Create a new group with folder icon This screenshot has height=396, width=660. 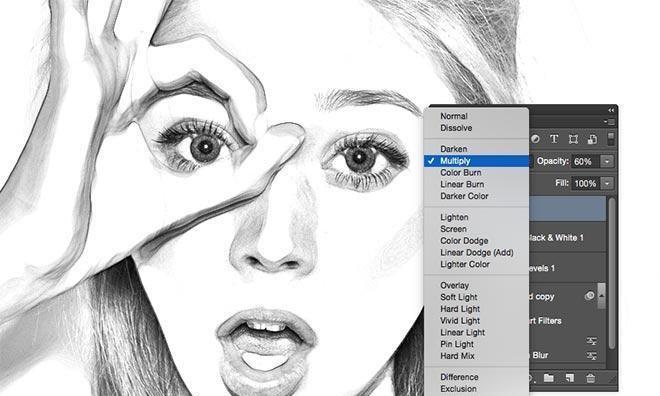(x=548, y=377)
